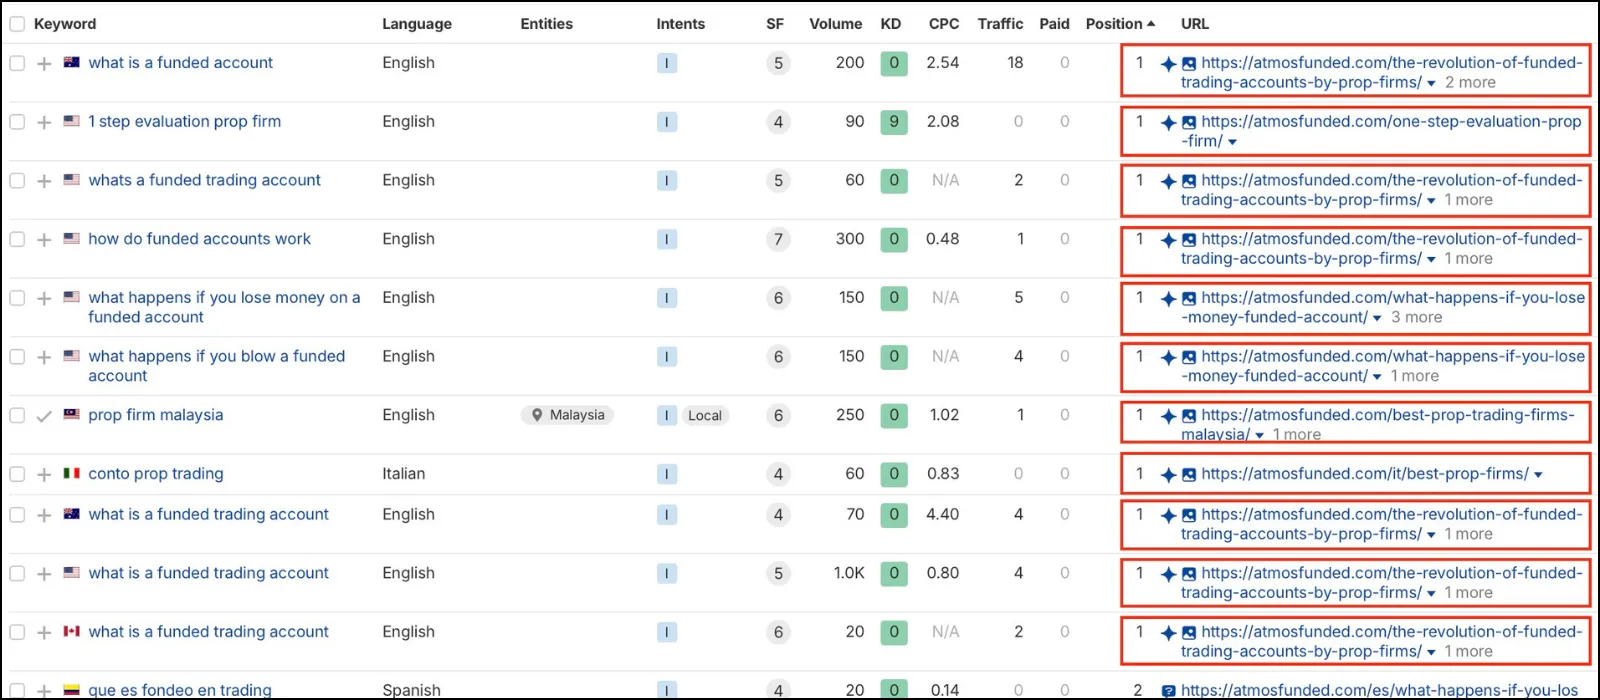Click the plus icon for "what happens if you blow a funded account"
This screenshot has height=700, width=1600.
[x=44, y=358]
